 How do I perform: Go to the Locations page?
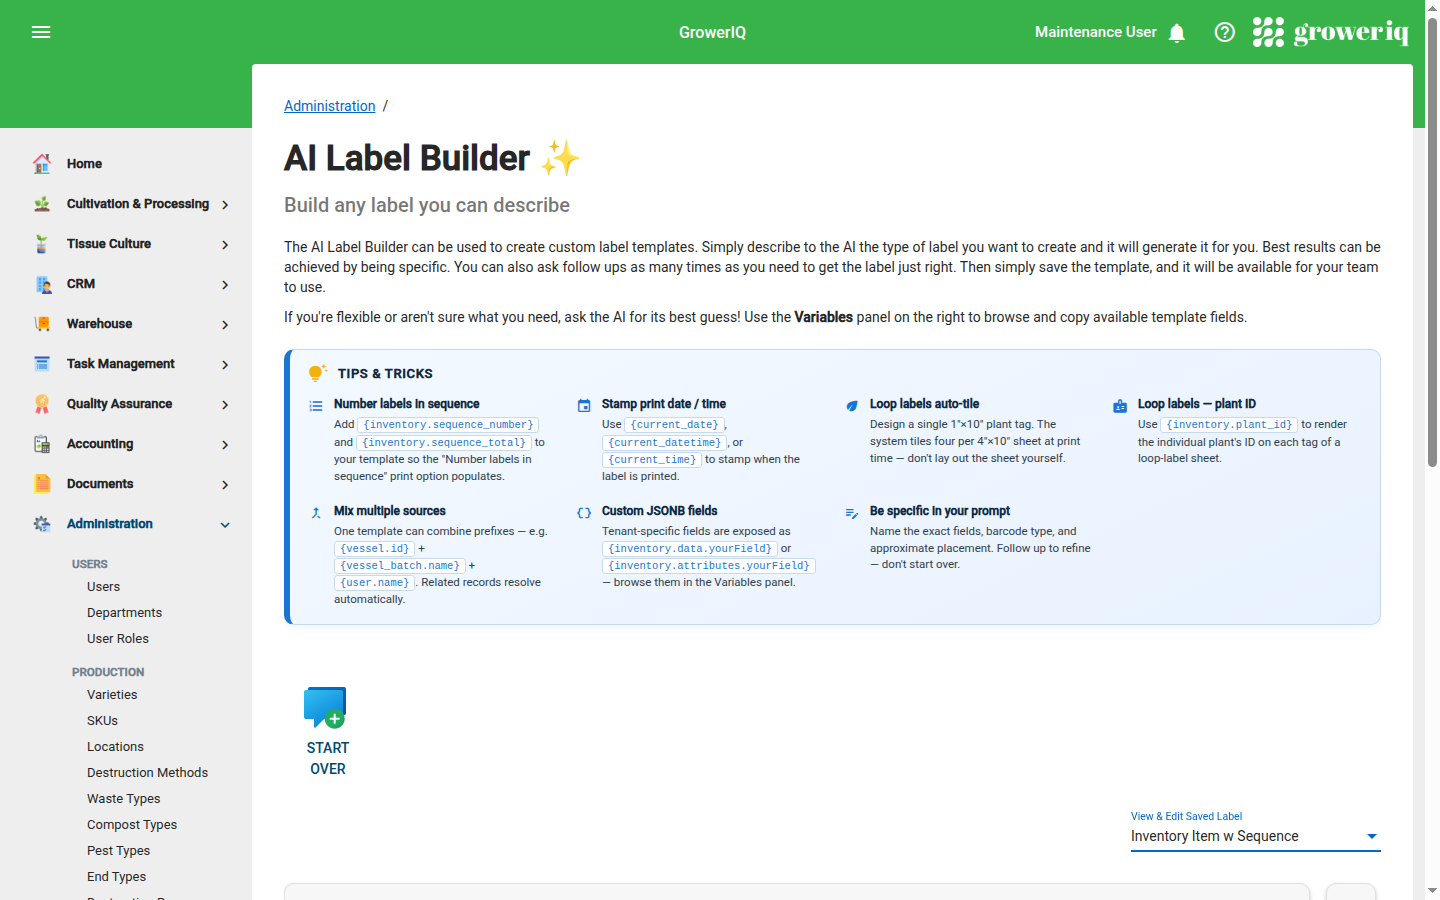click(115, 747)
